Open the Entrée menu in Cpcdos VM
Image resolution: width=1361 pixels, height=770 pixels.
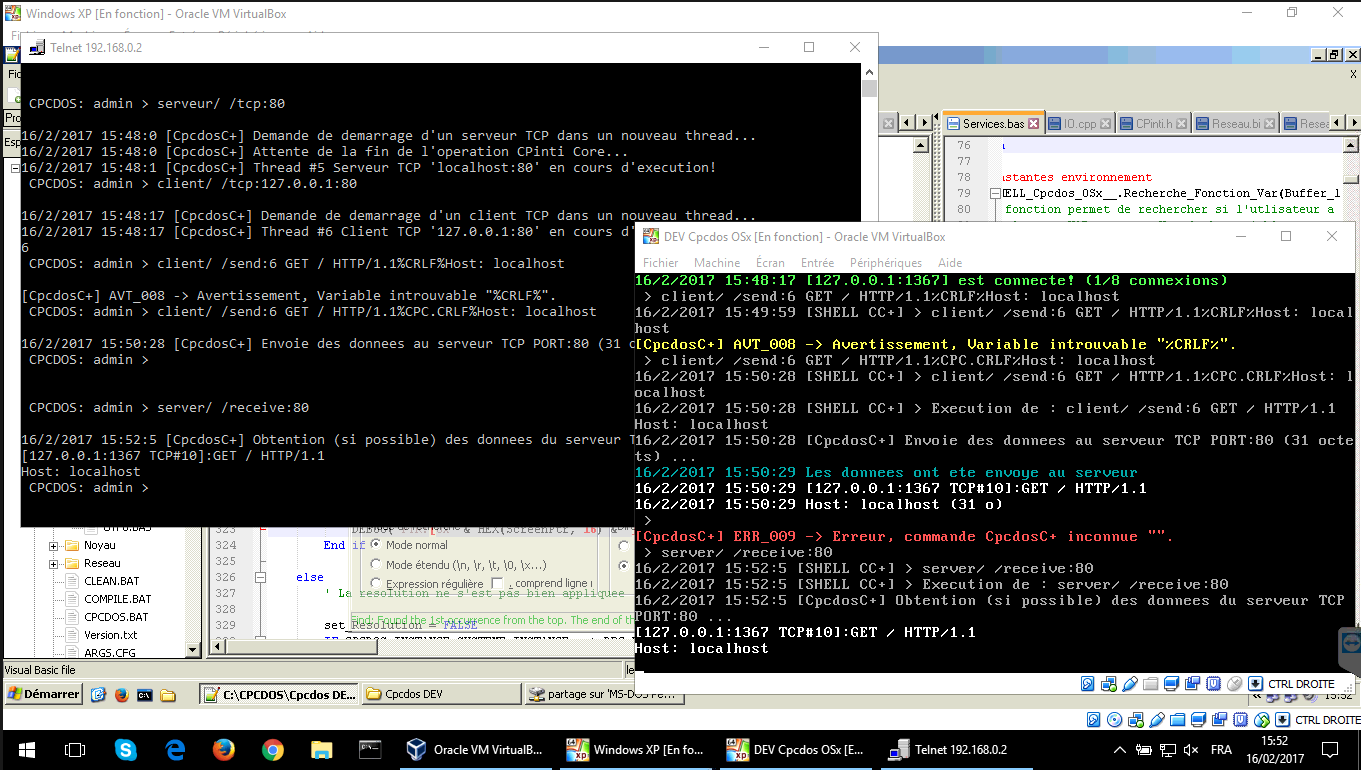coord(817,262)
